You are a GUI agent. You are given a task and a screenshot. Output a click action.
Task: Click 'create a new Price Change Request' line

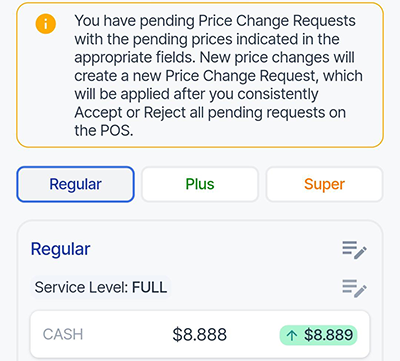[218, 76]
